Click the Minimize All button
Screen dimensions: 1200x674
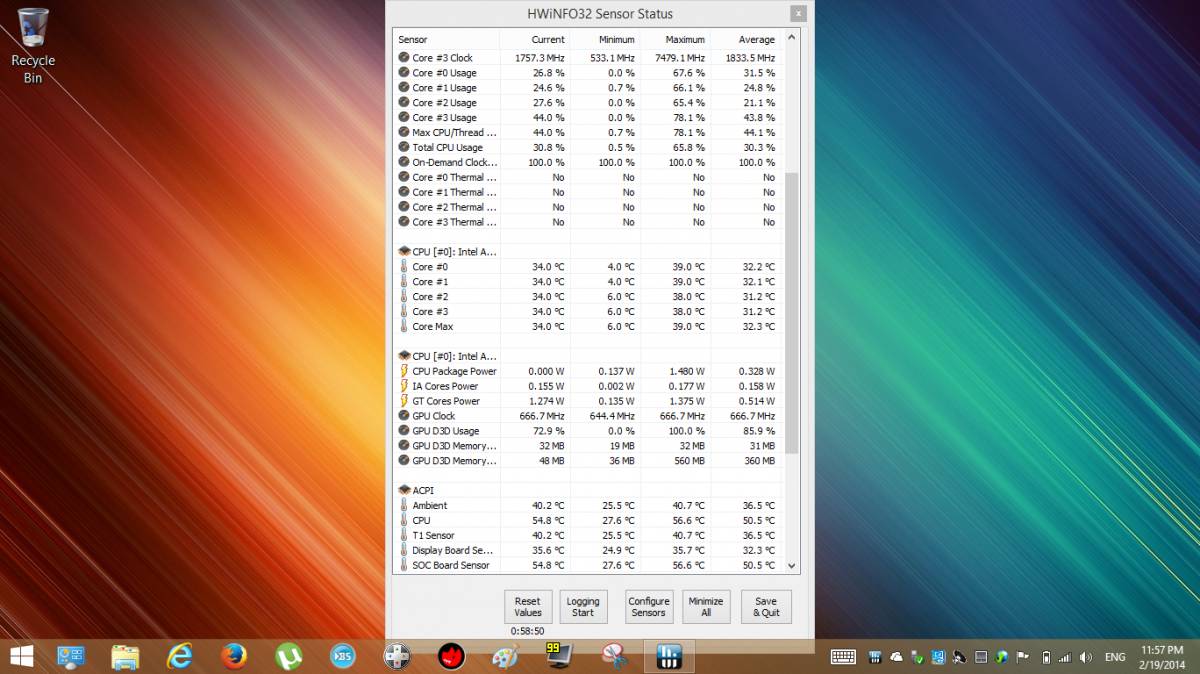tap(706, 607)
